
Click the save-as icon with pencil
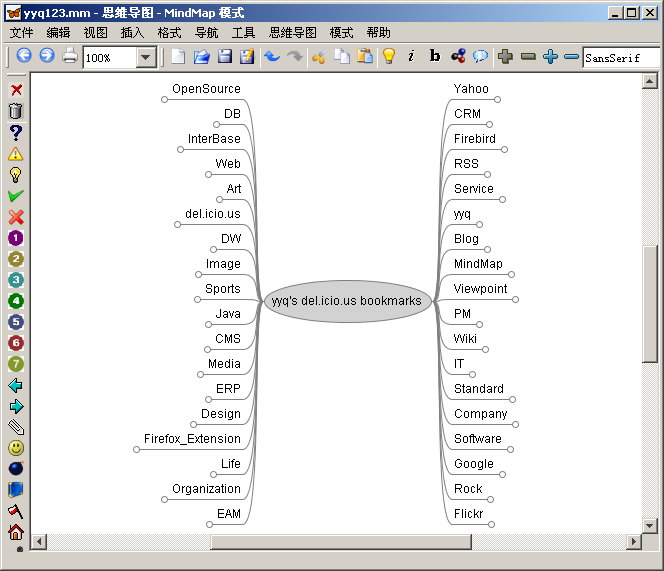click(247, 56)
